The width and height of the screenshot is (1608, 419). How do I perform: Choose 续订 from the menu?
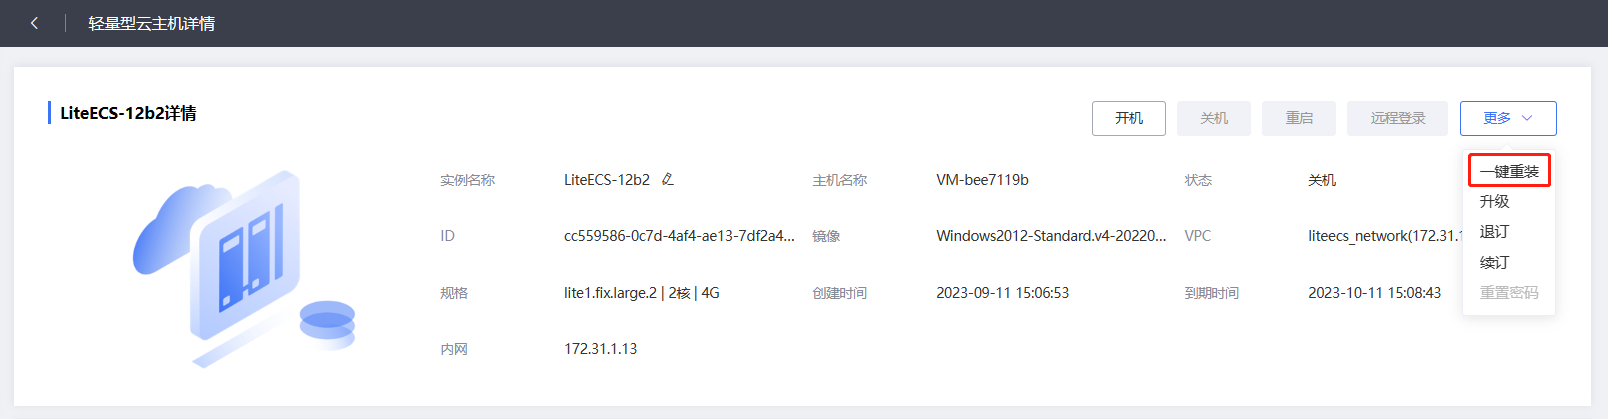tap(1495, 262)
